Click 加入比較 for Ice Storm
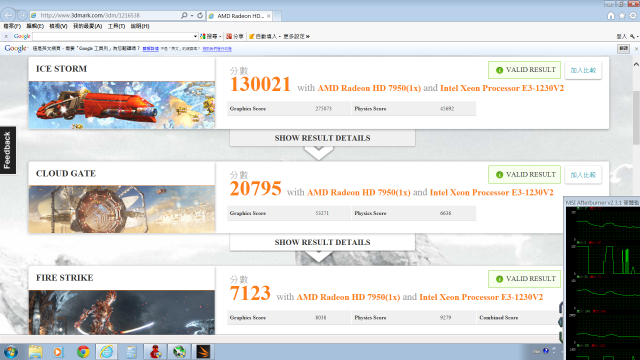This screenshot has height=360, width=640. (583, 70)
